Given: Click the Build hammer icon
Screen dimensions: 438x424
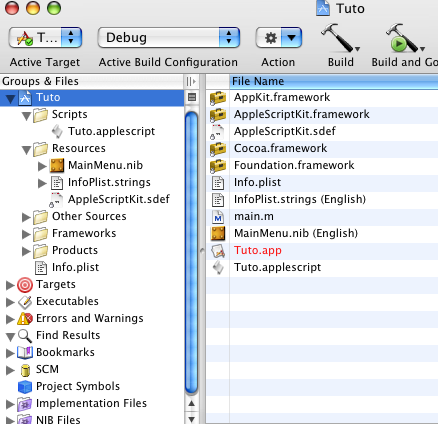Looking at the screenshot, I should [x=340, y=38].
